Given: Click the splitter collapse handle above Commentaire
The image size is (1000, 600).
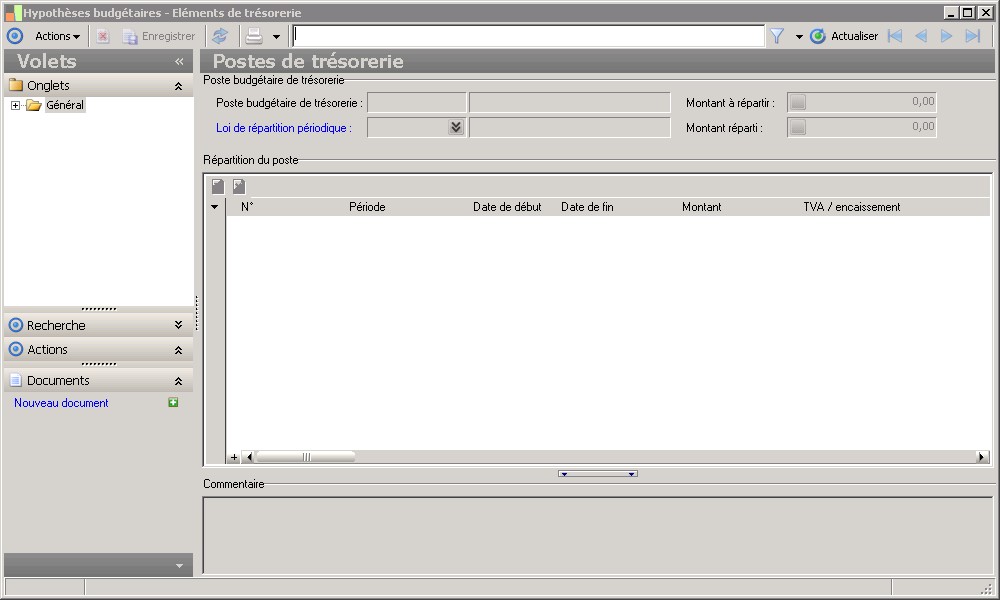Looking at the screenshot, I should tap(598, 474).
